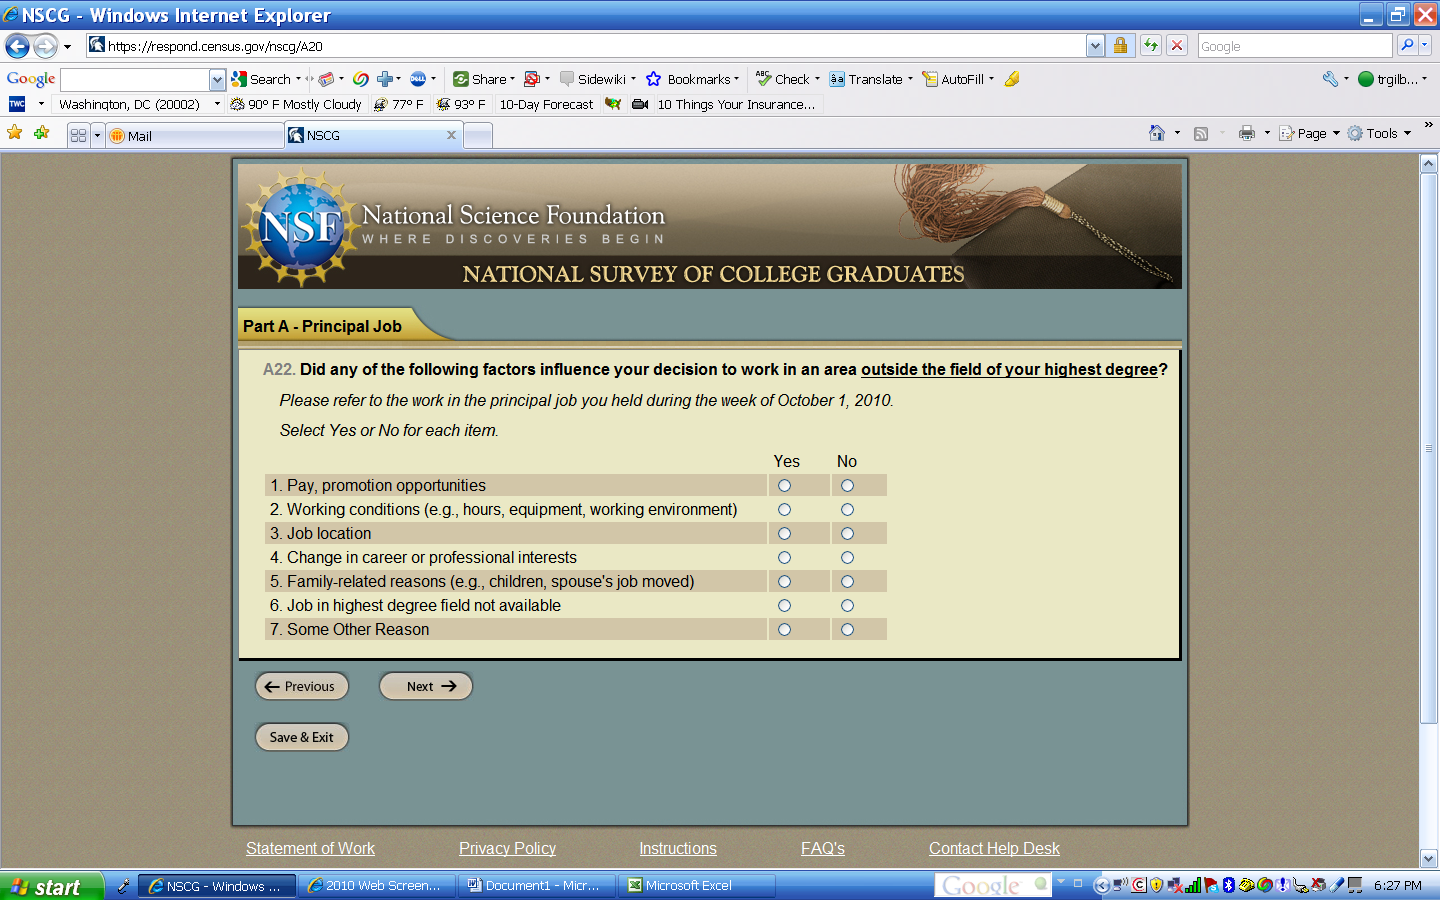This screenshot has height=900, width=1440.
Task: Open the Home page icon
Action: pyautogui.click(x=1157, y=133)
